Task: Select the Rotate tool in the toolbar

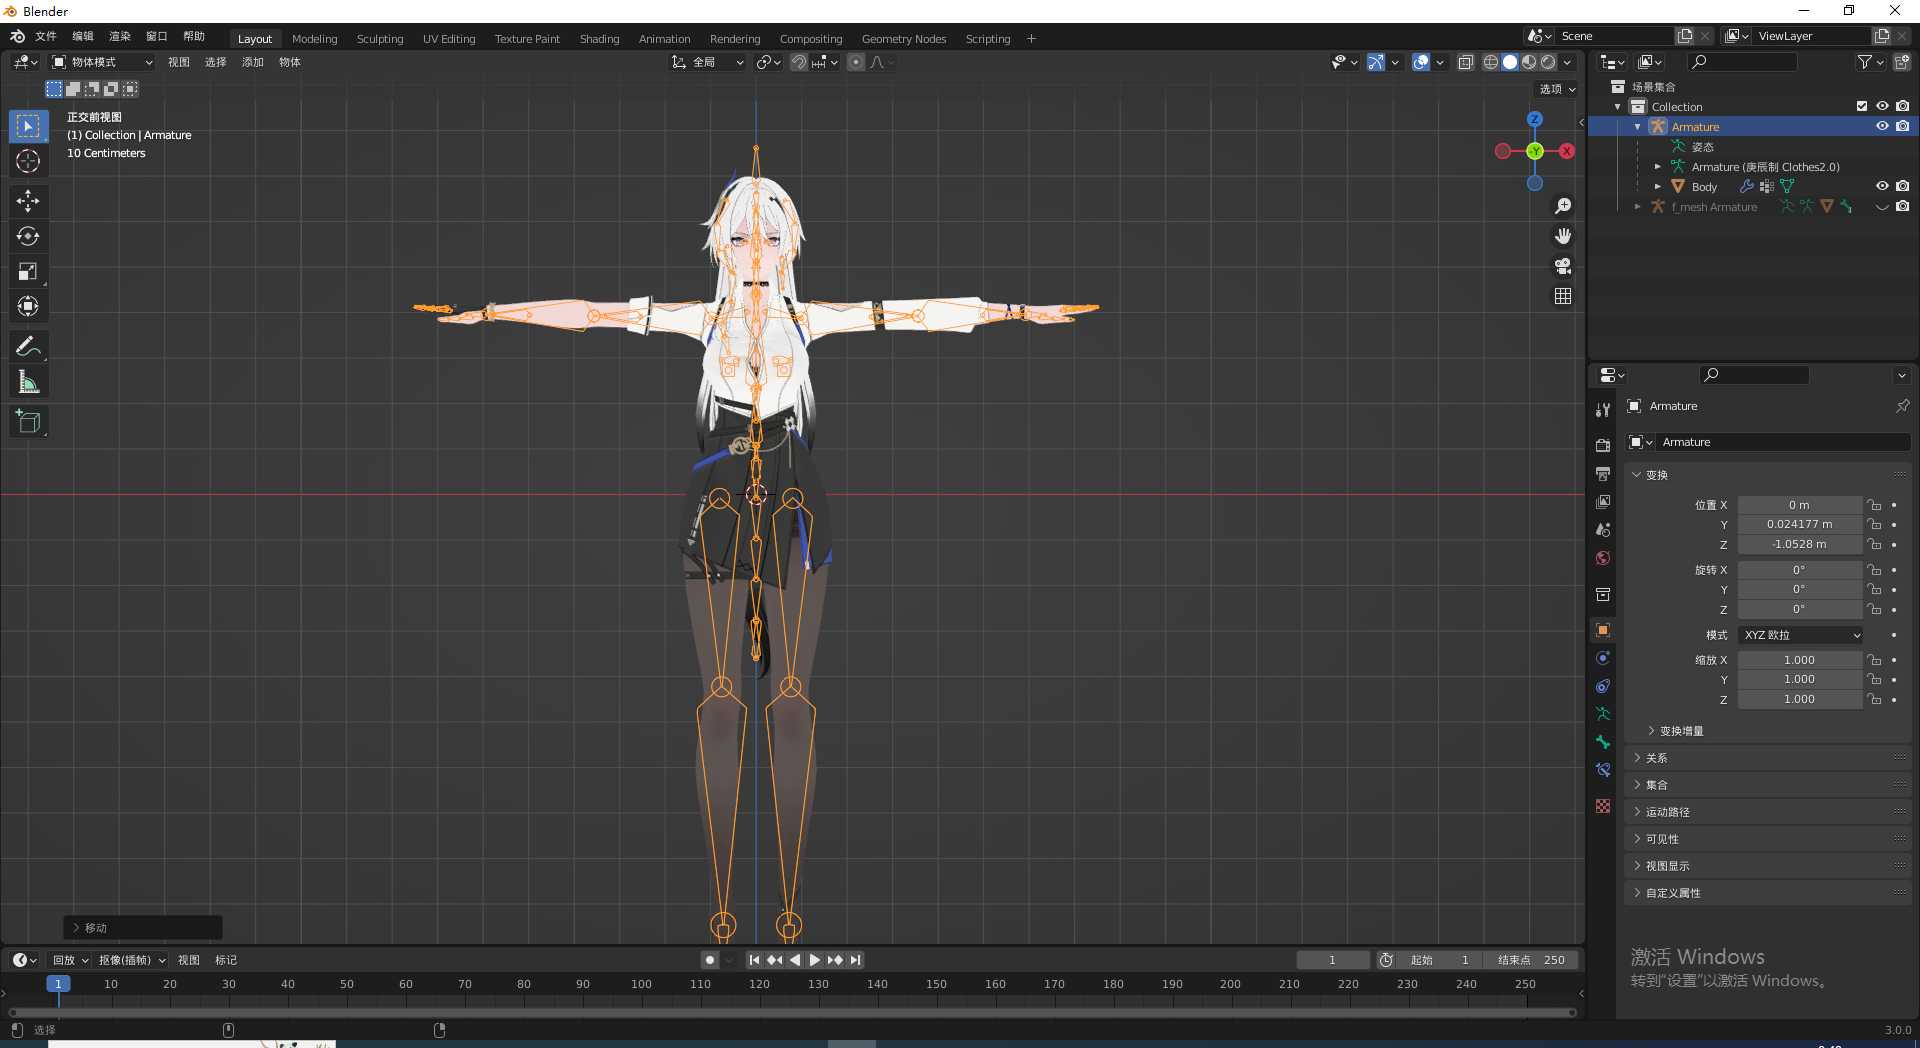Action: pyautogui.click(x=28, y=236)
